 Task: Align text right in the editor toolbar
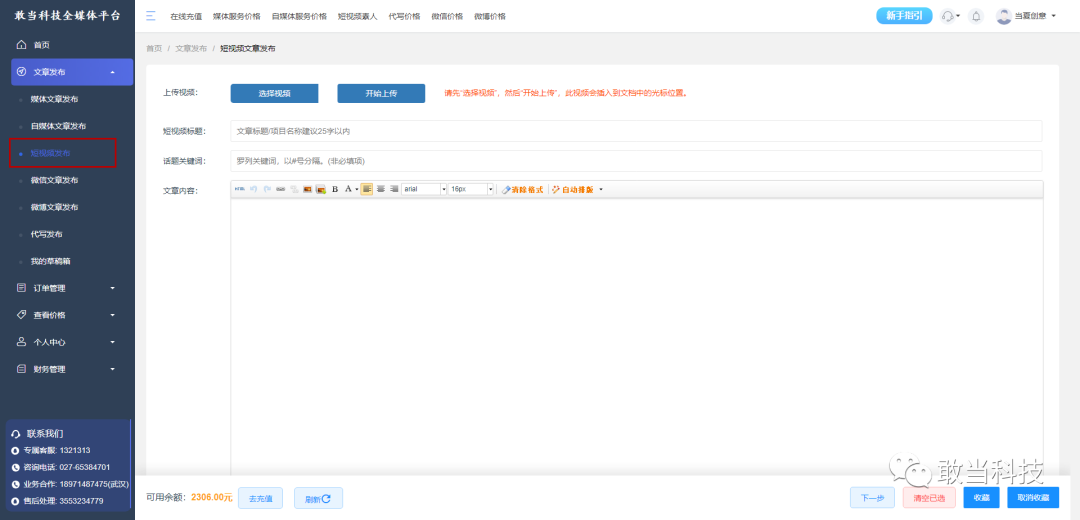pos(395,189)
